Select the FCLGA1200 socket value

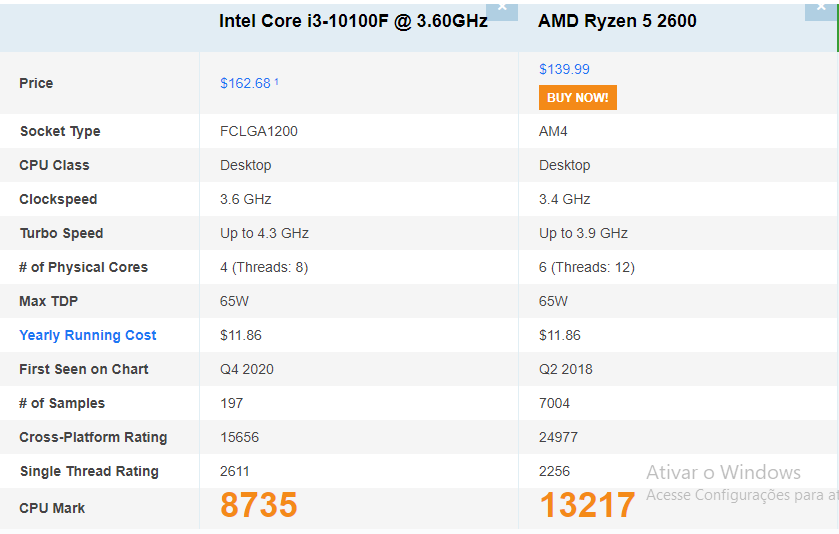coord(258,131)
